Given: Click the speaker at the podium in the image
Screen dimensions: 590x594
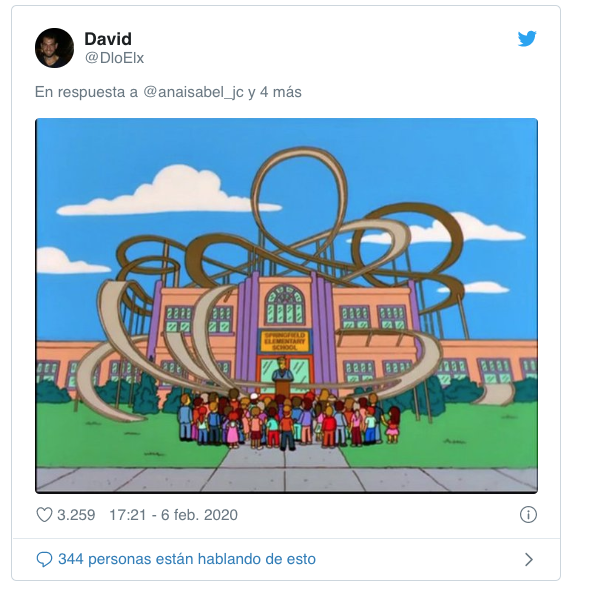Looking at the screenshot, I should (x=283, y=369).
